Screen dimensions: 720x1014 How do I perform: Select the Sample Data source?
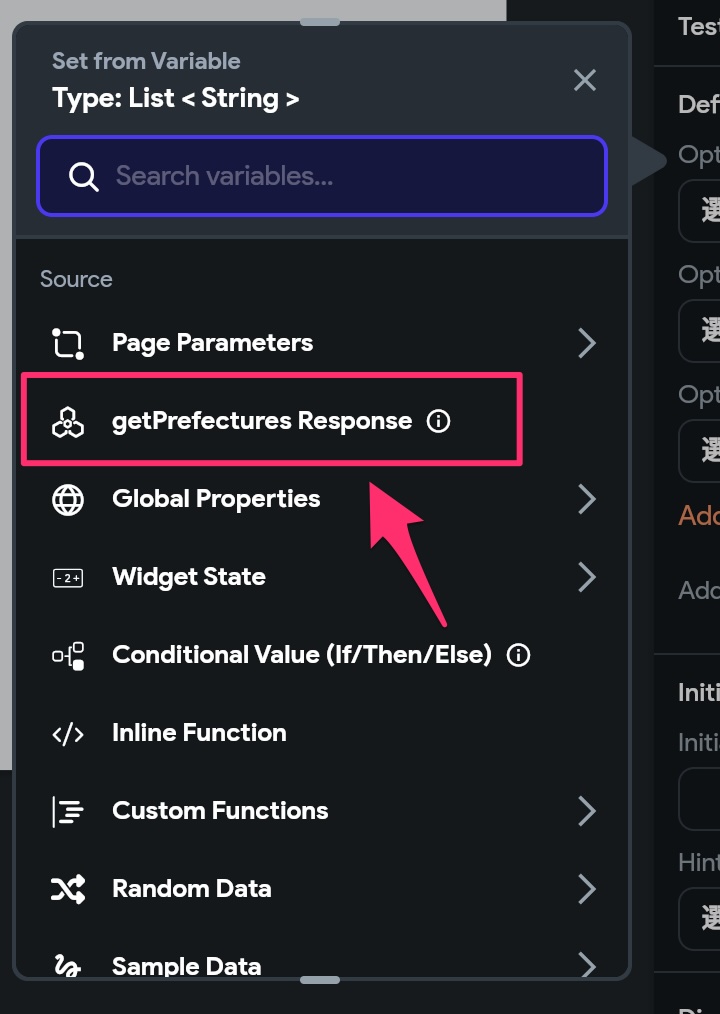click(186, 966)
